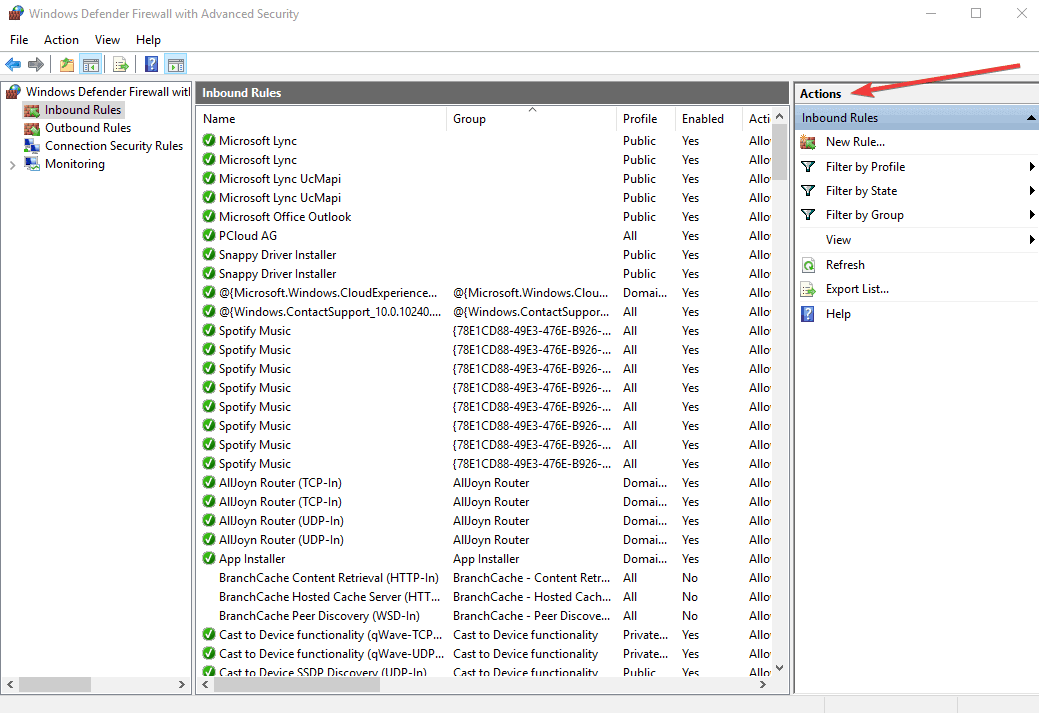
Task: Open the Filter by Profile submenu arrow
Action: (x=1032, y=166)
